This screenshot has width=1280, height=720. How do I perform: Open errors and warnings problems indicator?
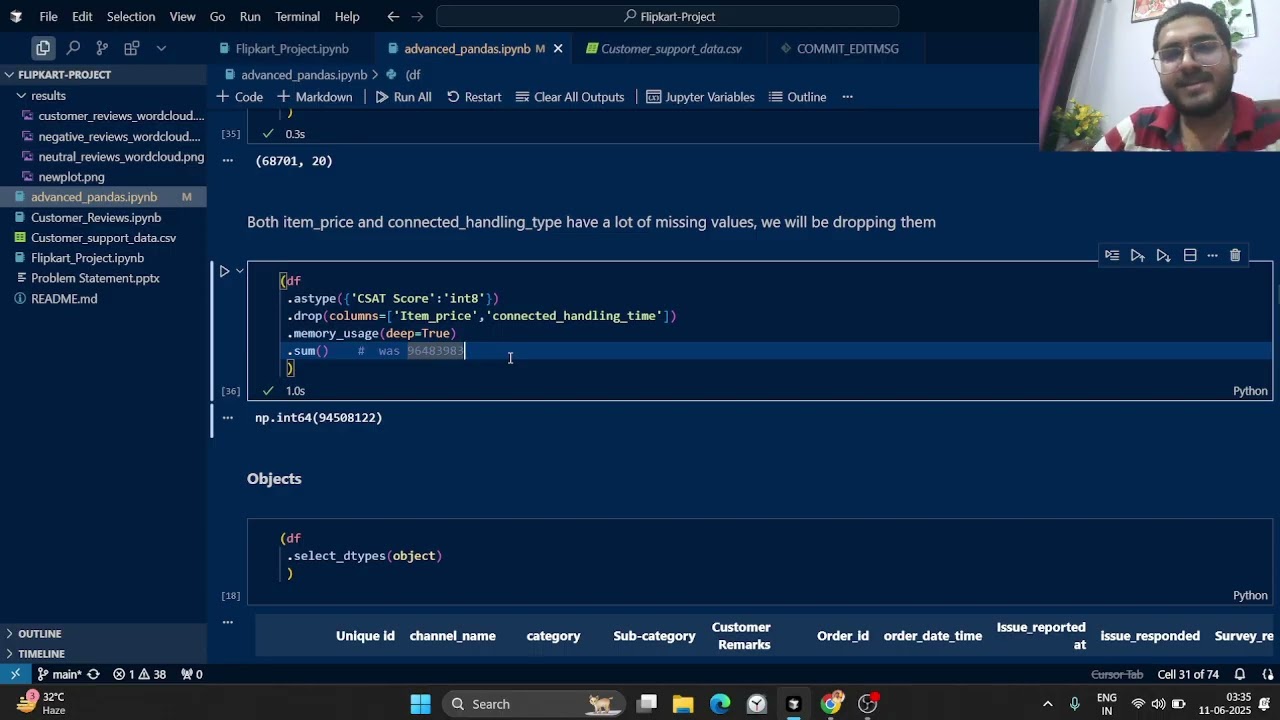[139, 674]
